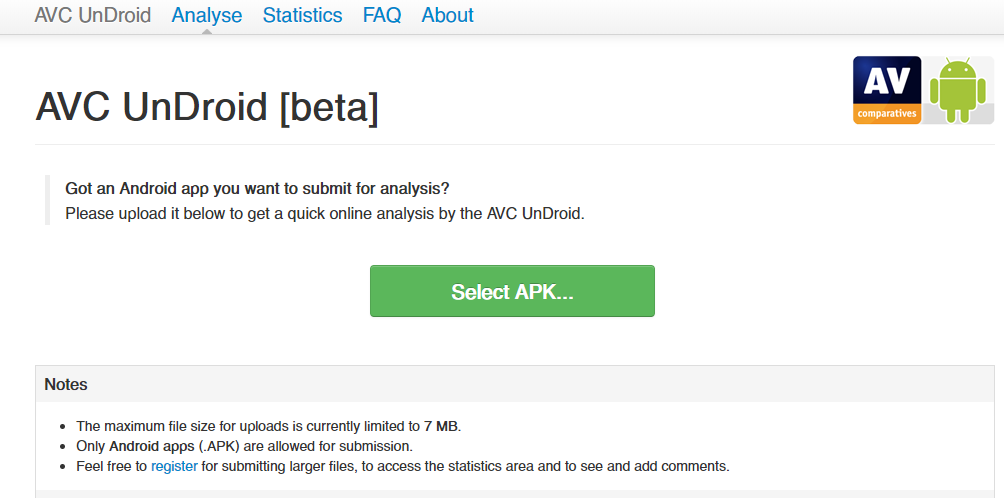Viewport: 1004px width, 498px height.
Task: Click the AVC UnDroid [beta] page heading
Action: tap(207, 107)
